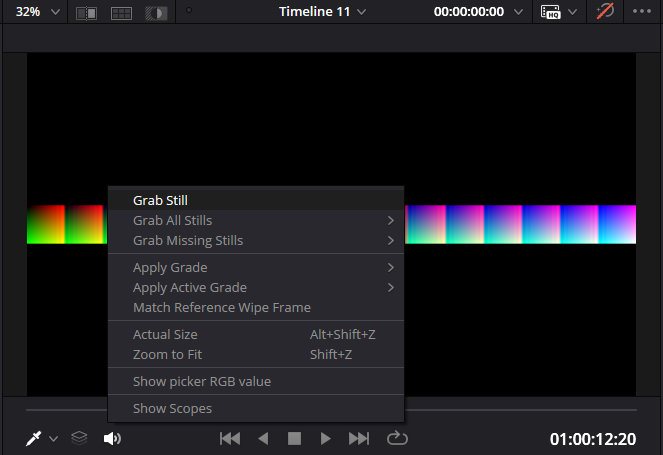Click the 00:00:00:00 timecode field

tap(468, 12)
